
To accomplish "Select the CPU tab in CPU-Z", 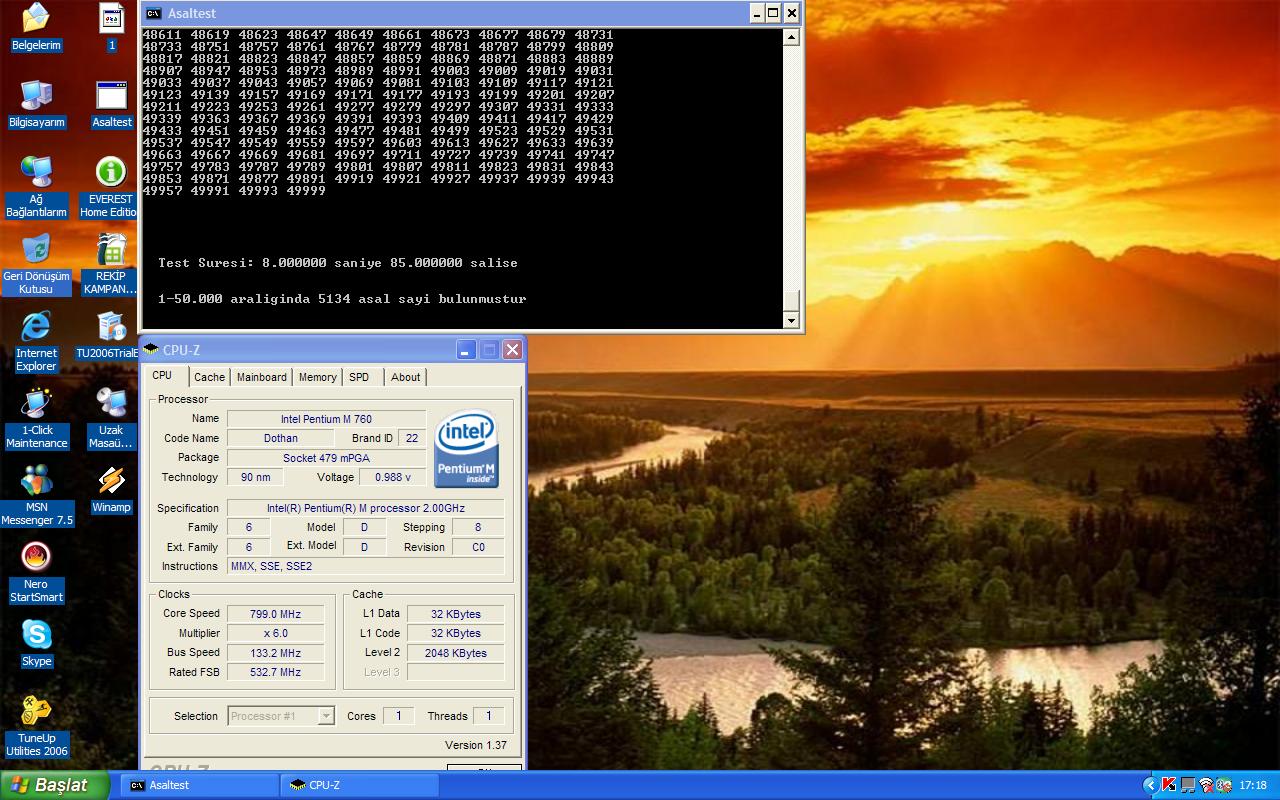I will click(163, 375).
